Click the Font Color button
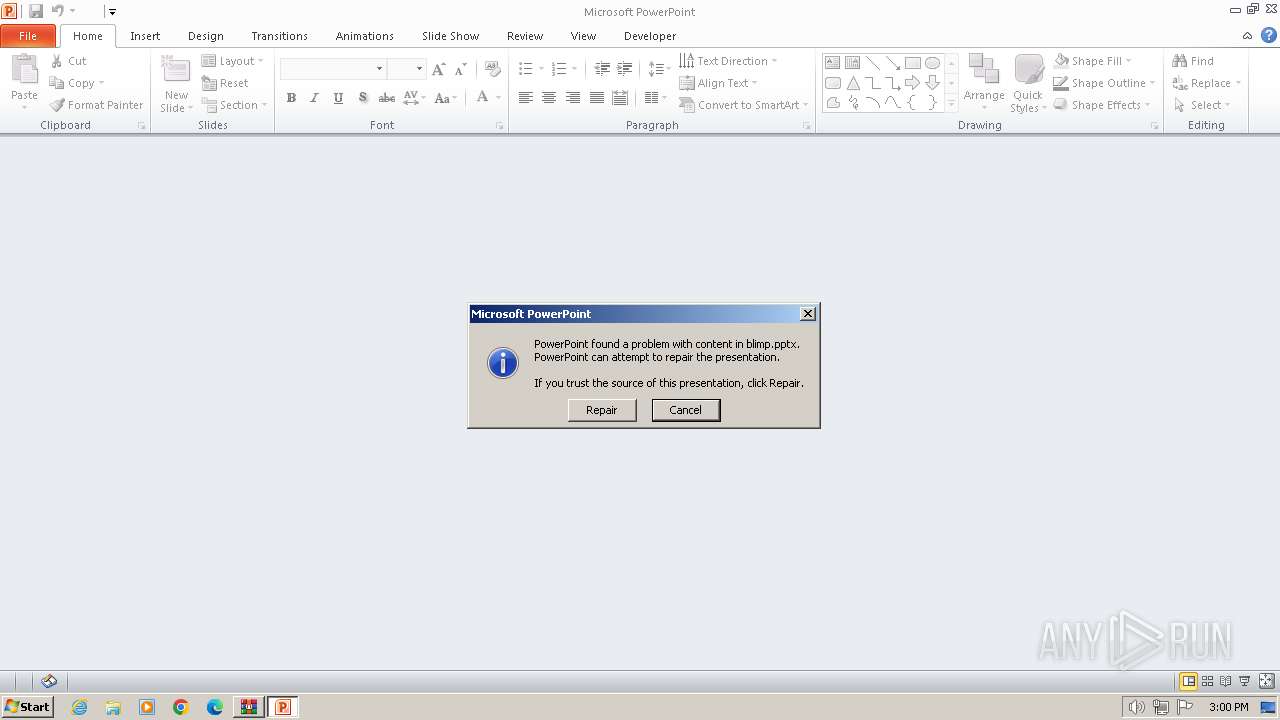Image resolution: width=1280 pixels, height=720 pixels. pos(483,97)
